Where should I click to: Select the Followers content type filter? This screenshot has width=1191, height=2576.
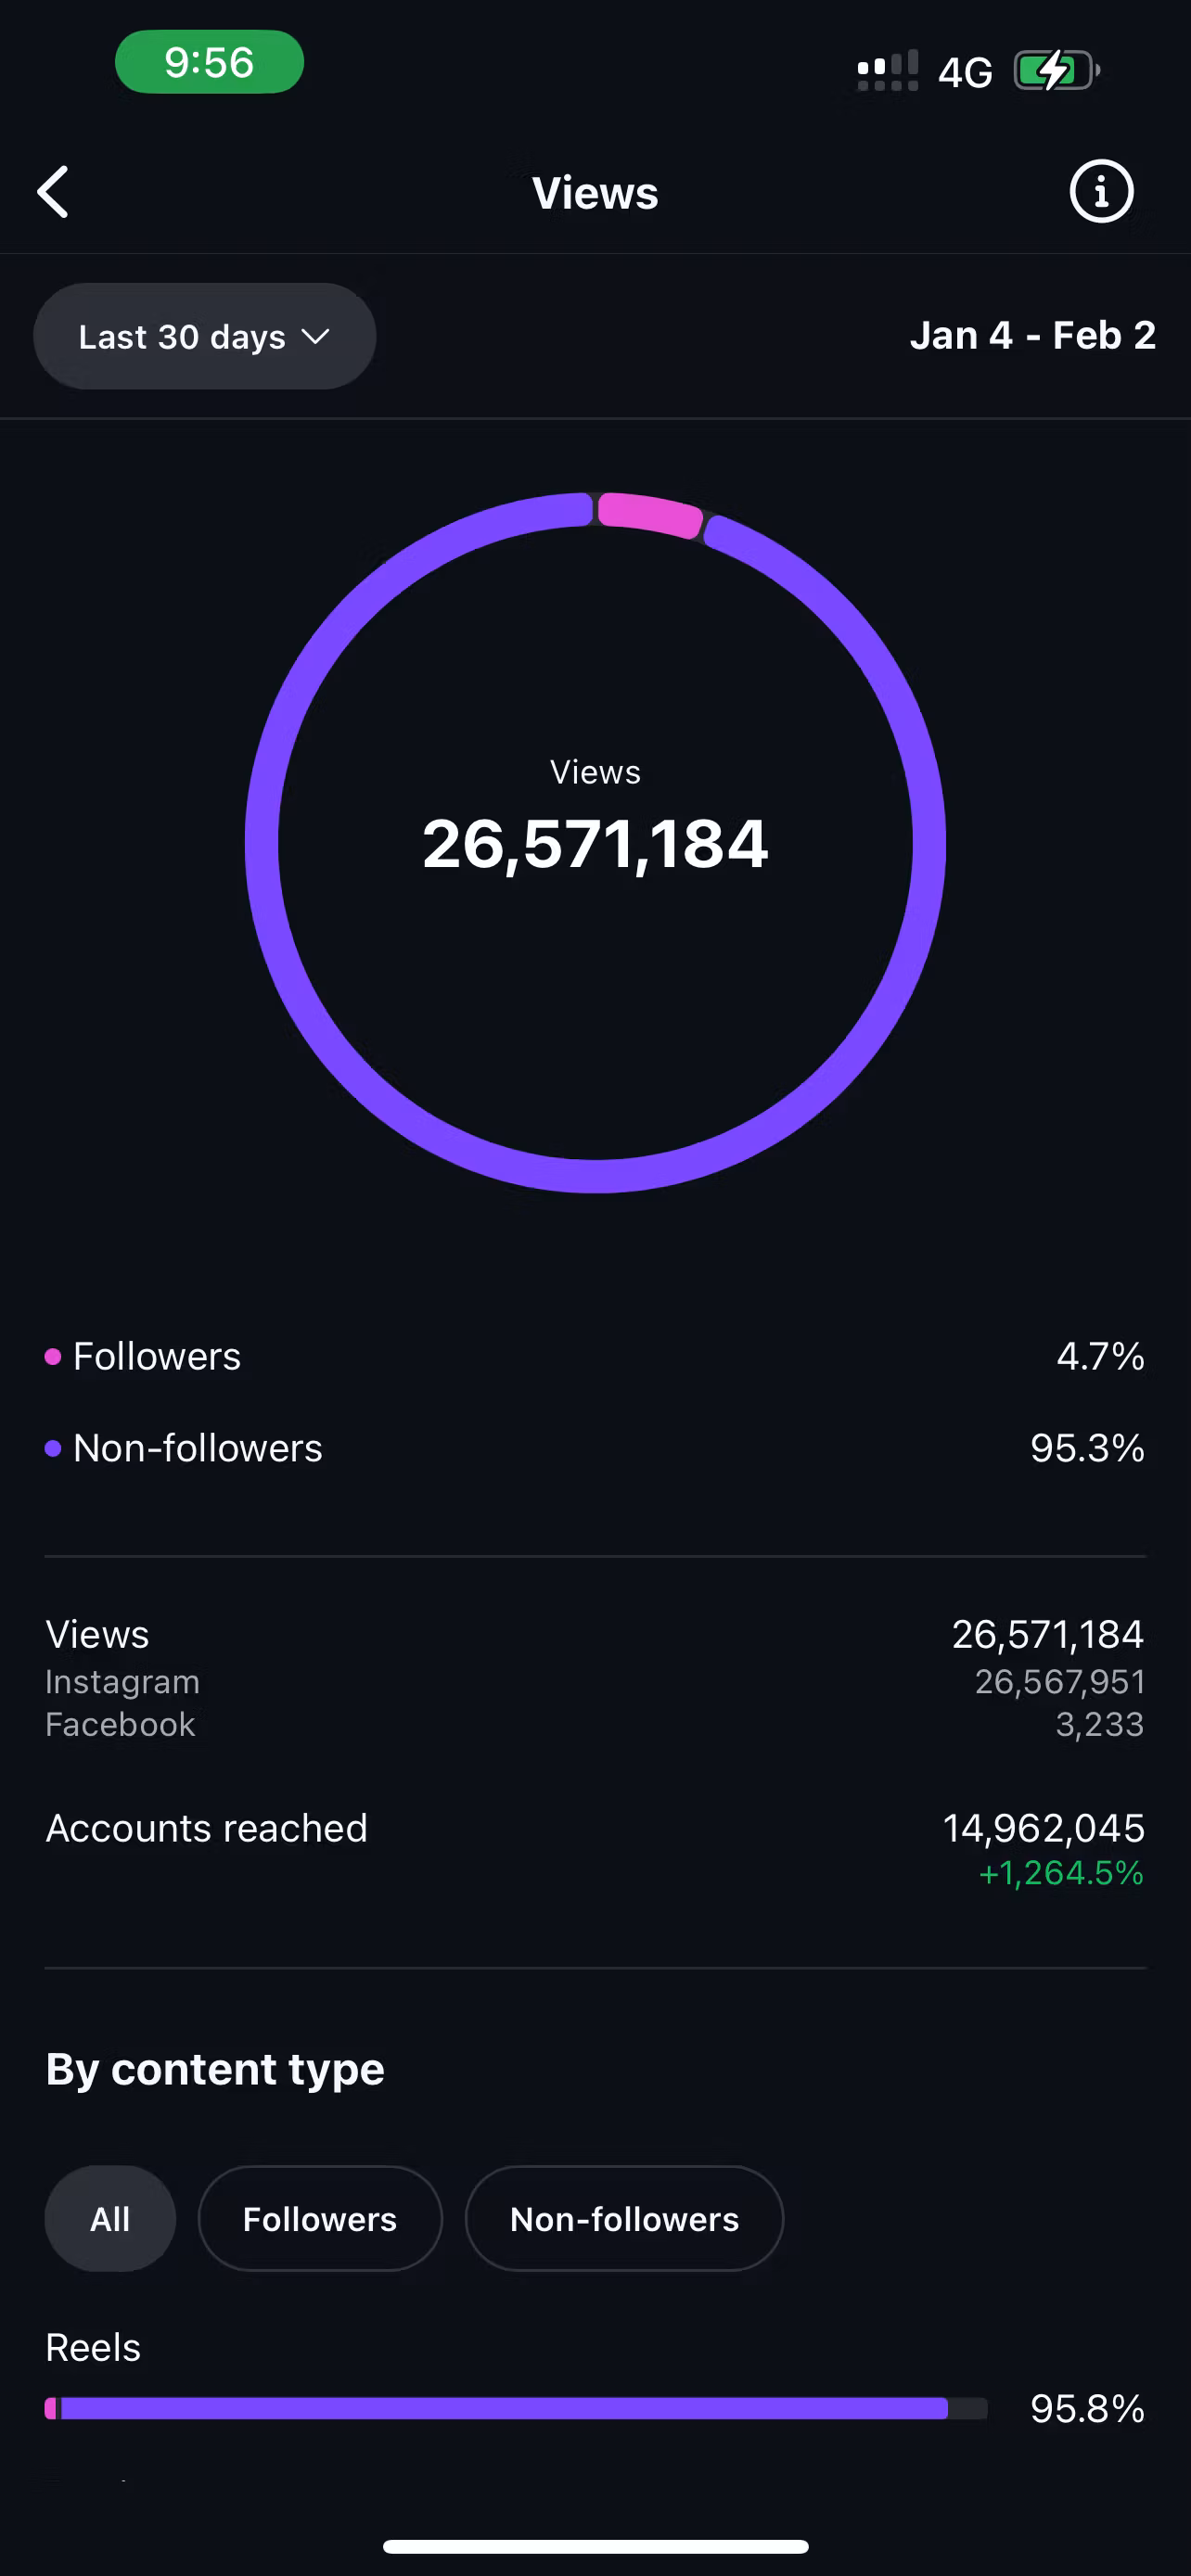[x=320, y=2219]
